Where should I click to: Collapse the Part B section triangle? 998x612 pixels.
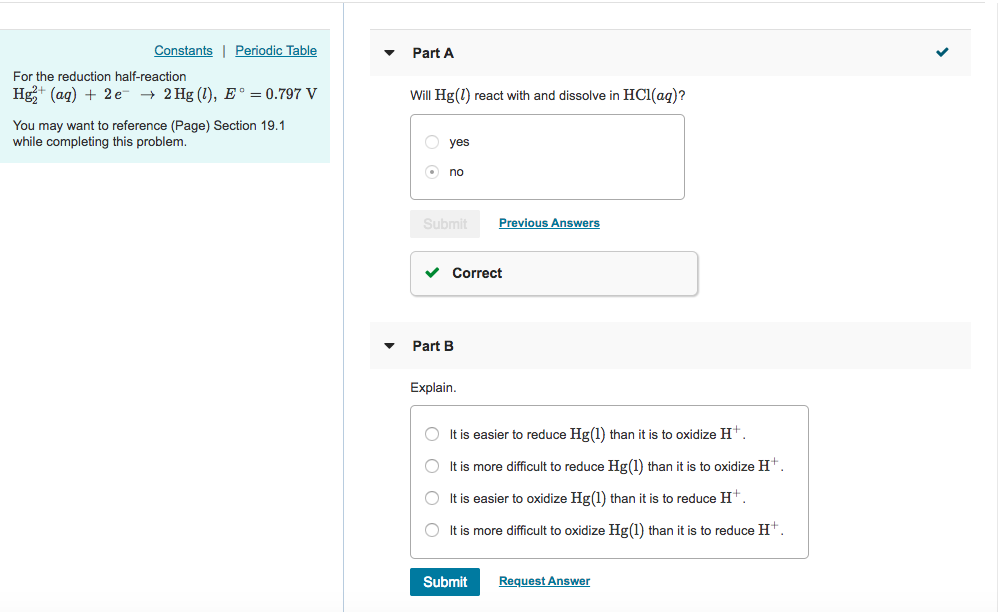point(389,346)
